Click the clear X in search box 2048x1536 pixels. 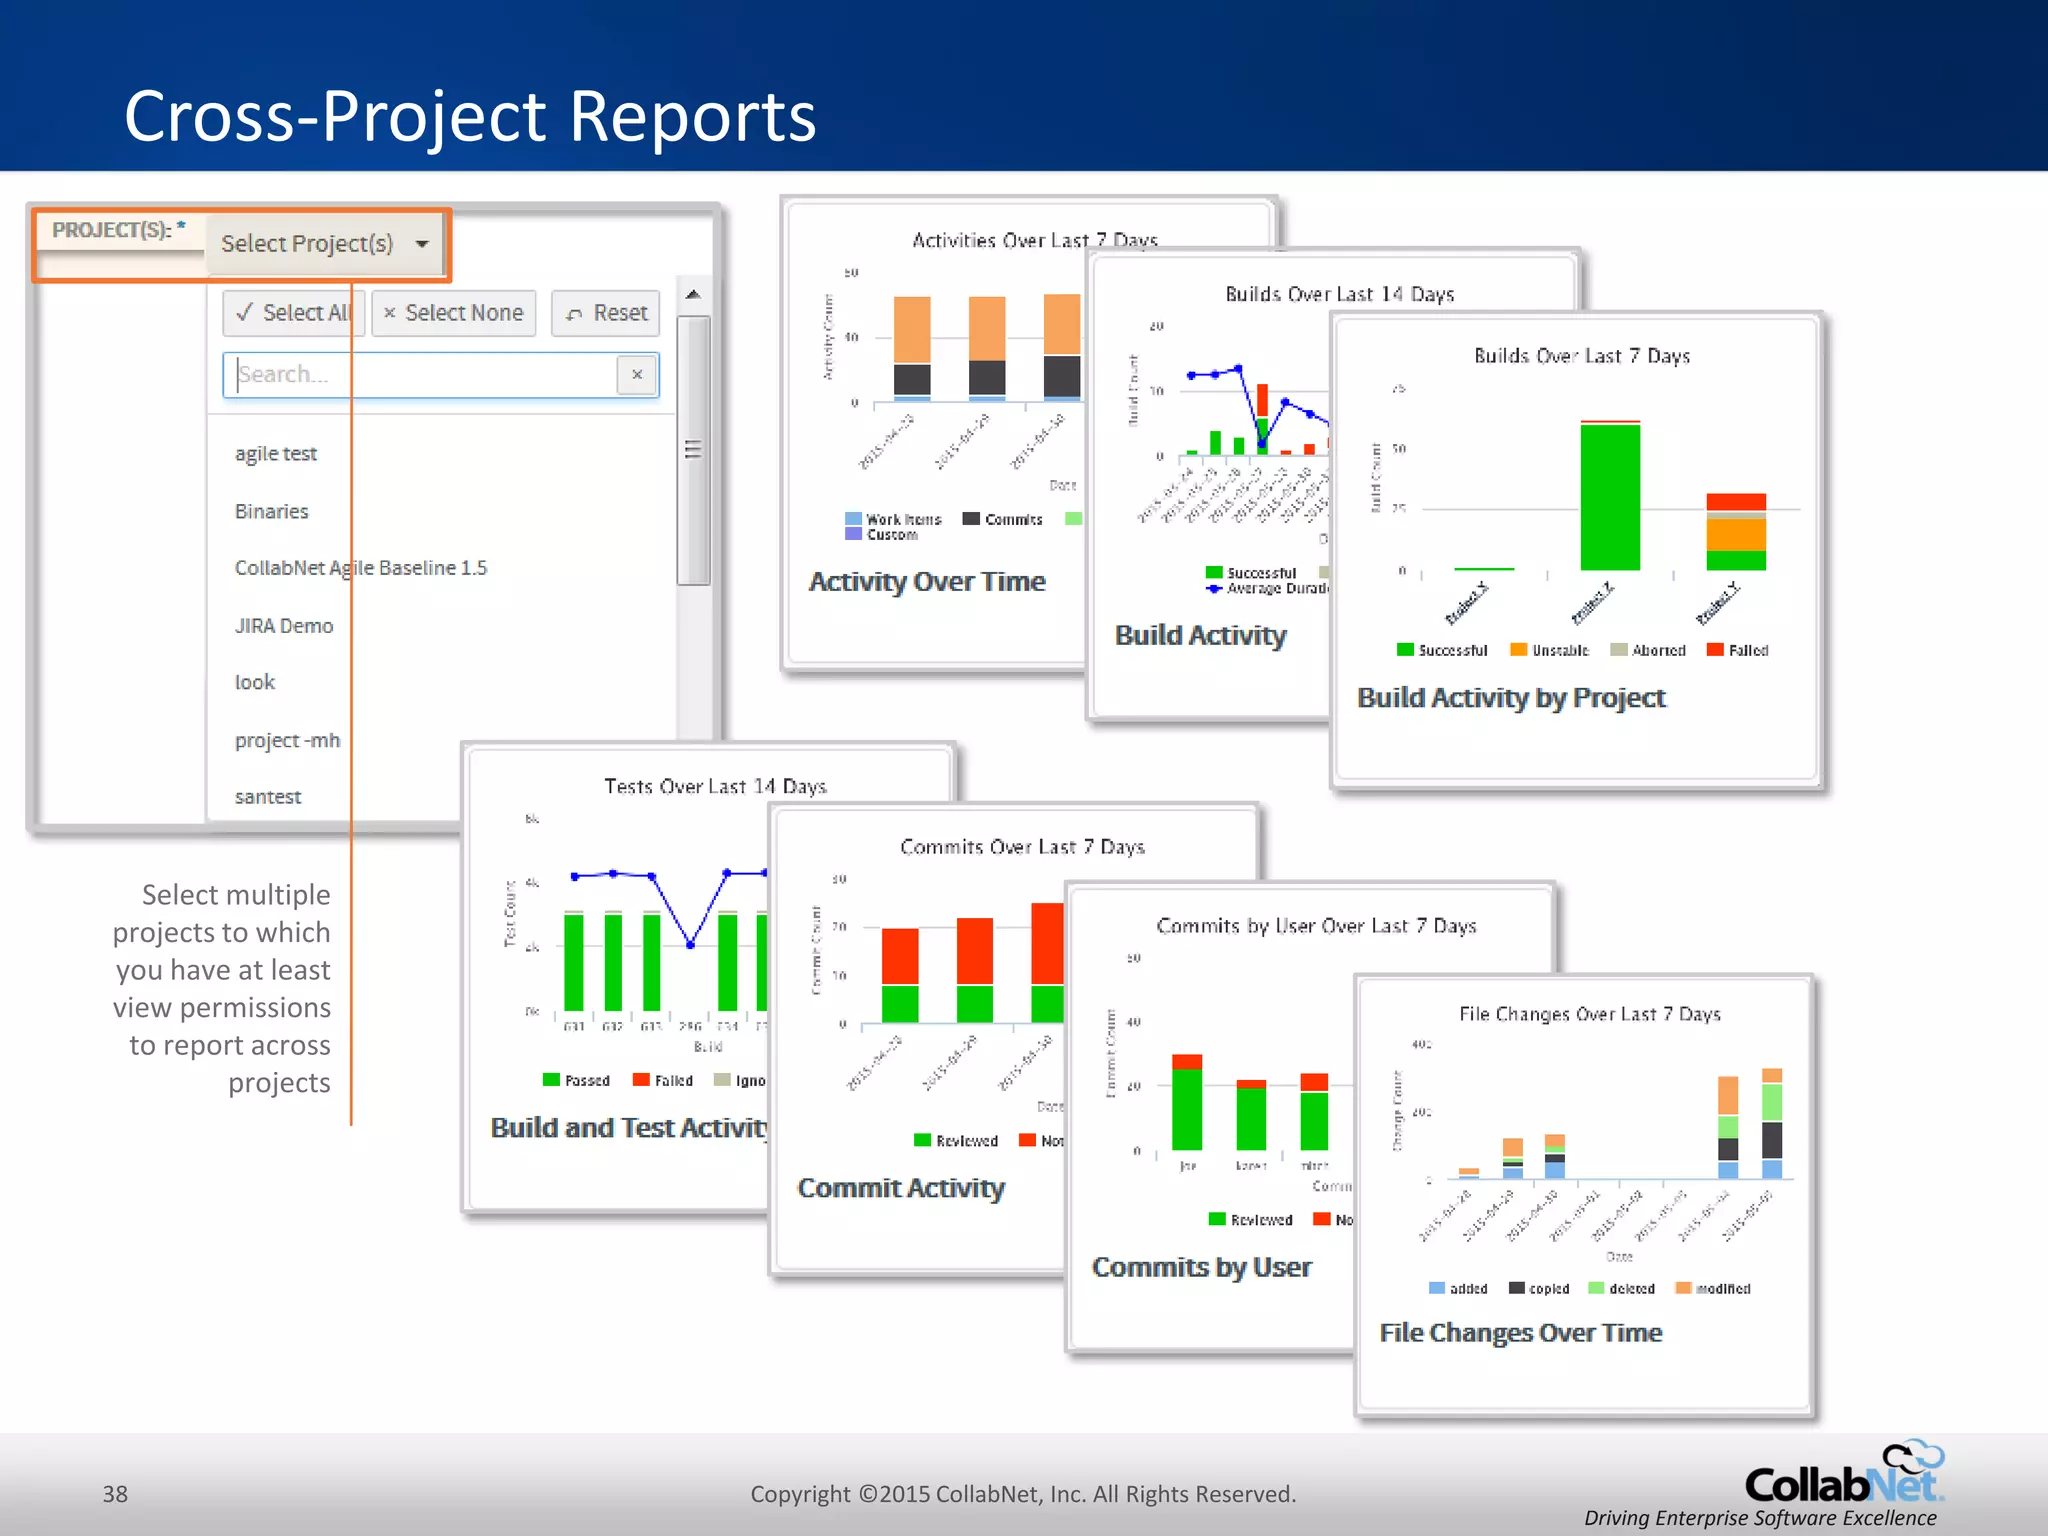tap(637, 375)
